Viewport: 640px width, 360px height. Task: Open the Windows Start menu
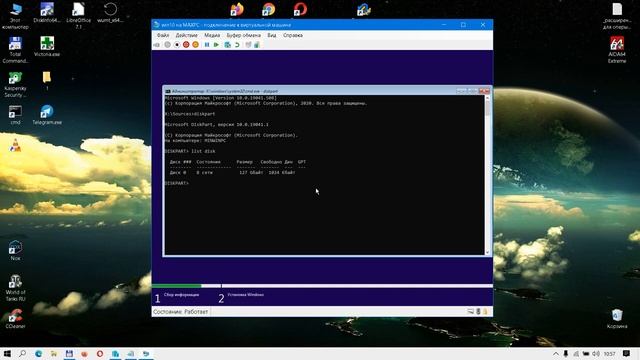7,354
